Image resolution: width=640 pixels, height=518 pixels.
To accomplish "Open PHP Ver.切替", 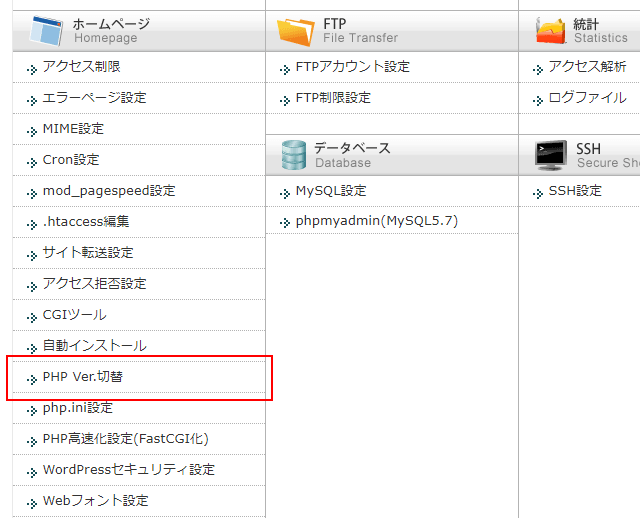I will point(82,377).
